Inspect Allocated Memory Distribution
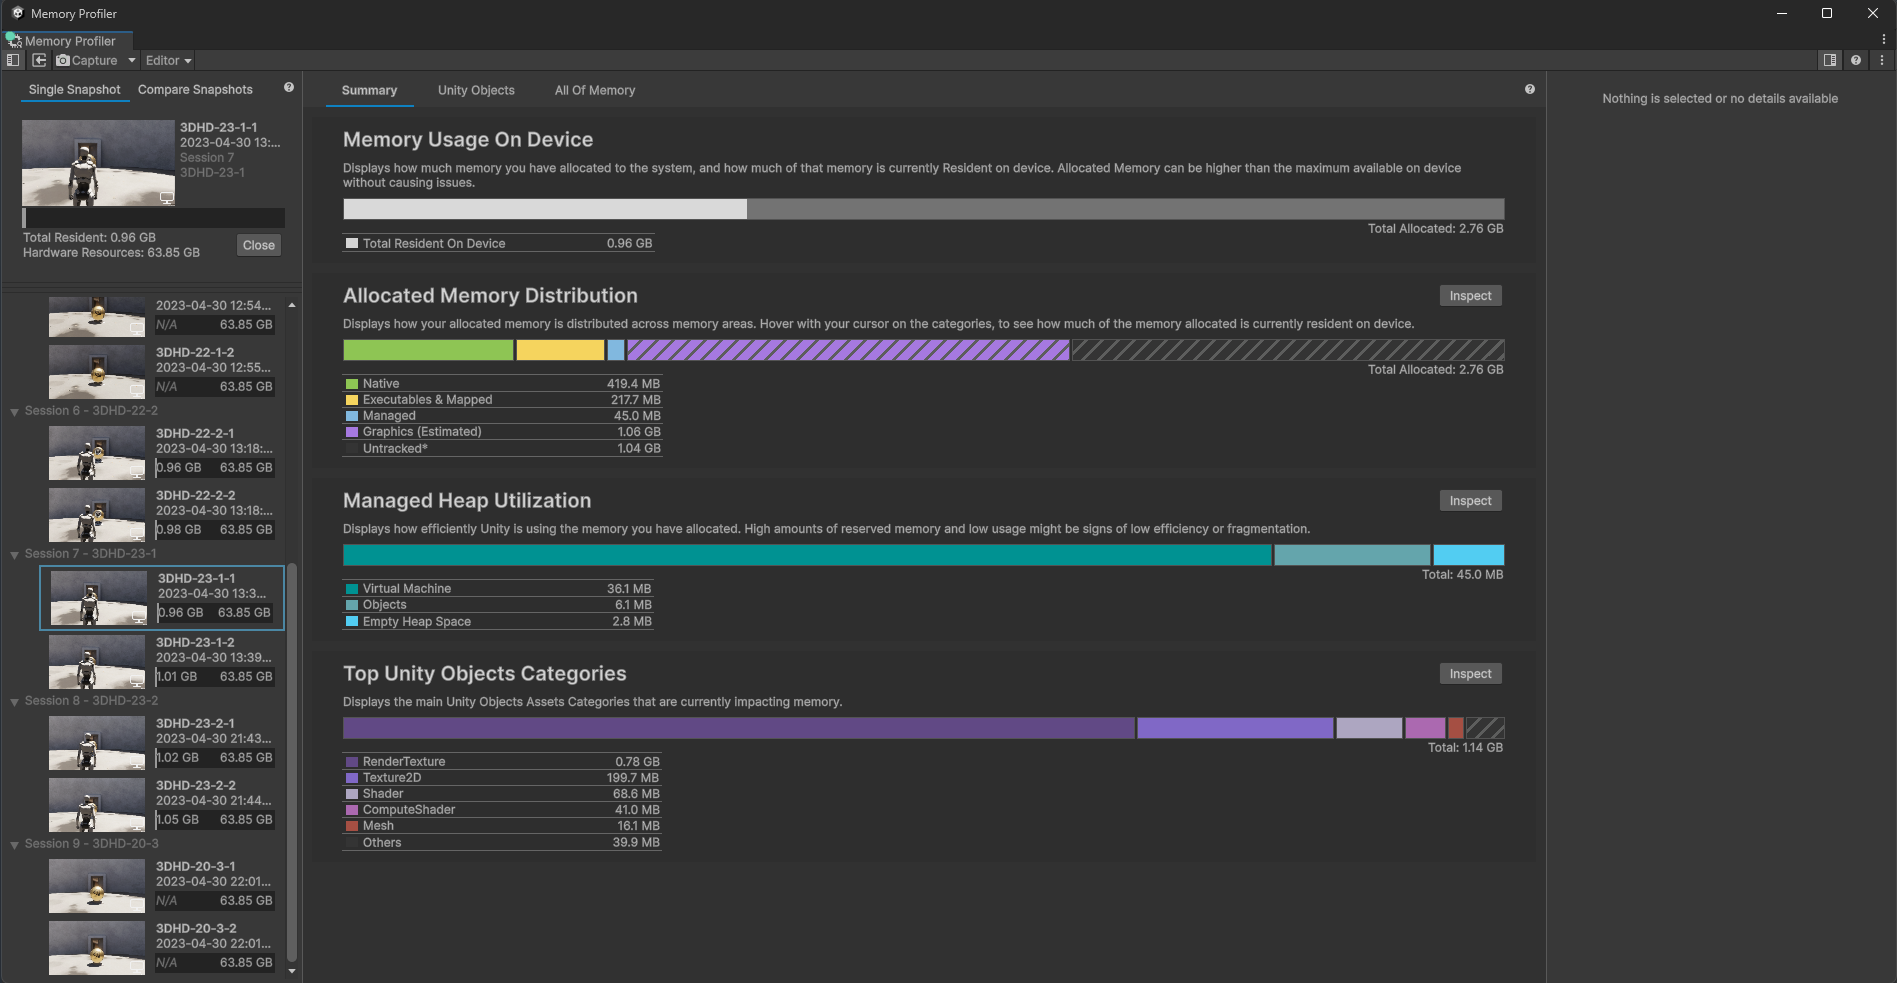Screen dimensions: 1897x983 [1470, 296]
